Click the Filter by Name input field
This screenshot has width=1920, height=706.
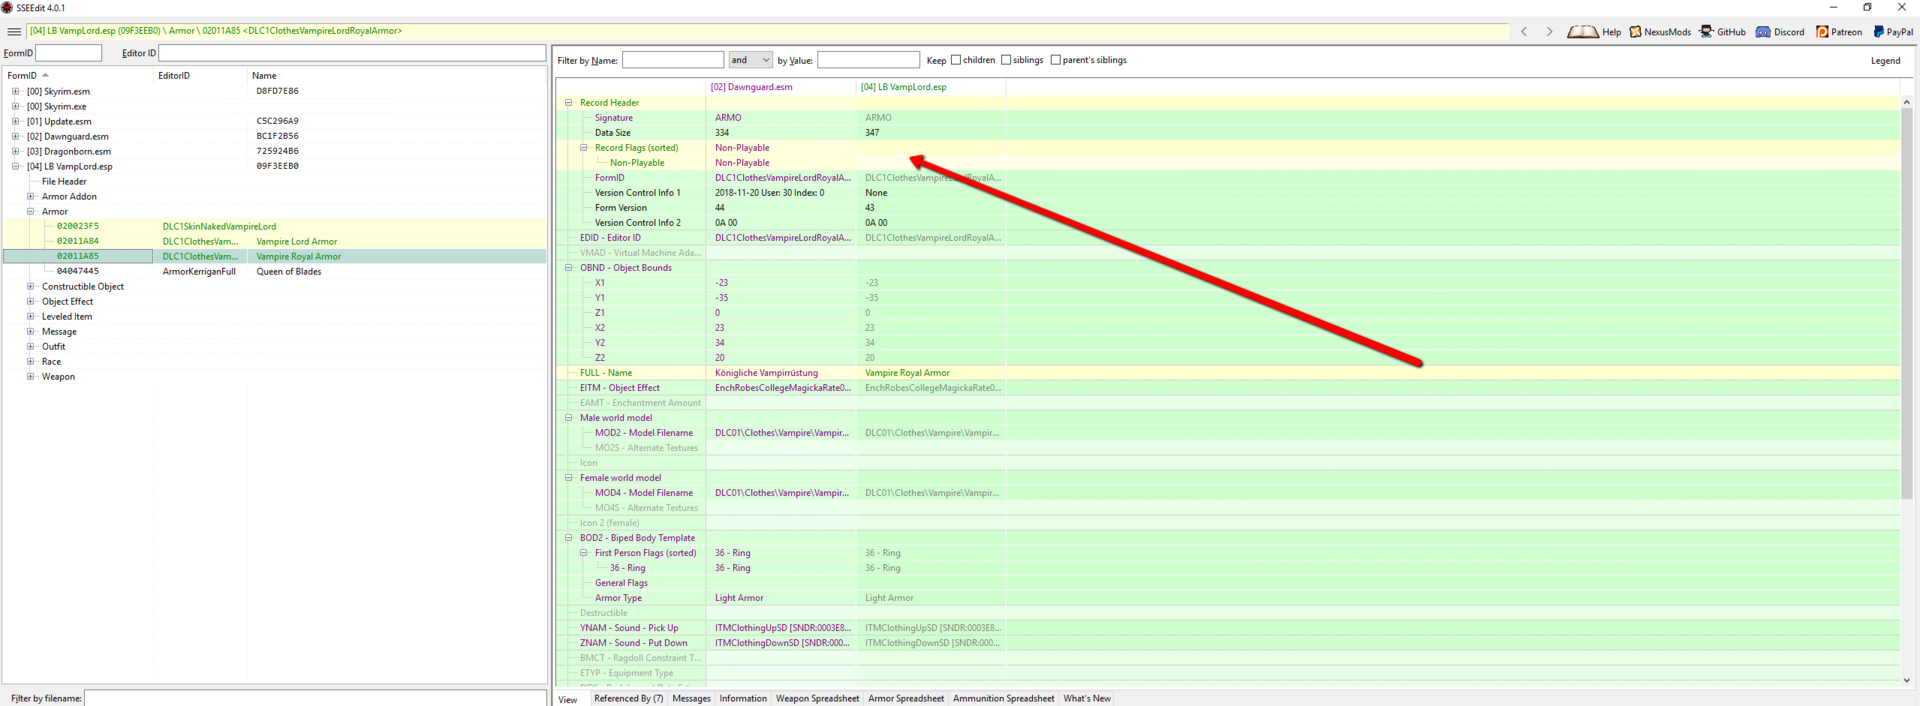coord(672,60)
